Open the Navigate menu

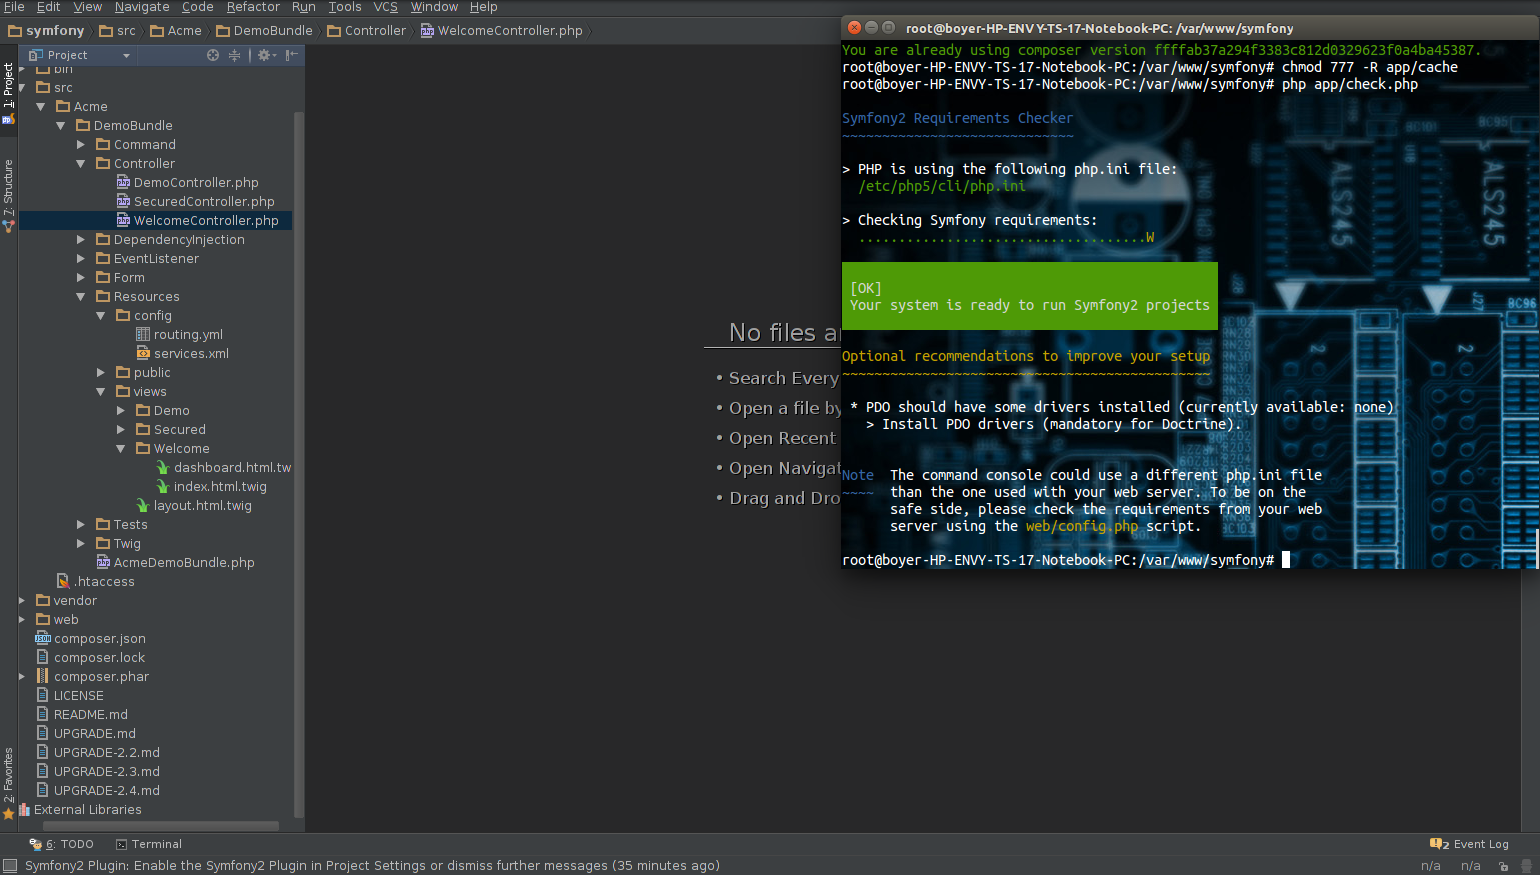142,7
